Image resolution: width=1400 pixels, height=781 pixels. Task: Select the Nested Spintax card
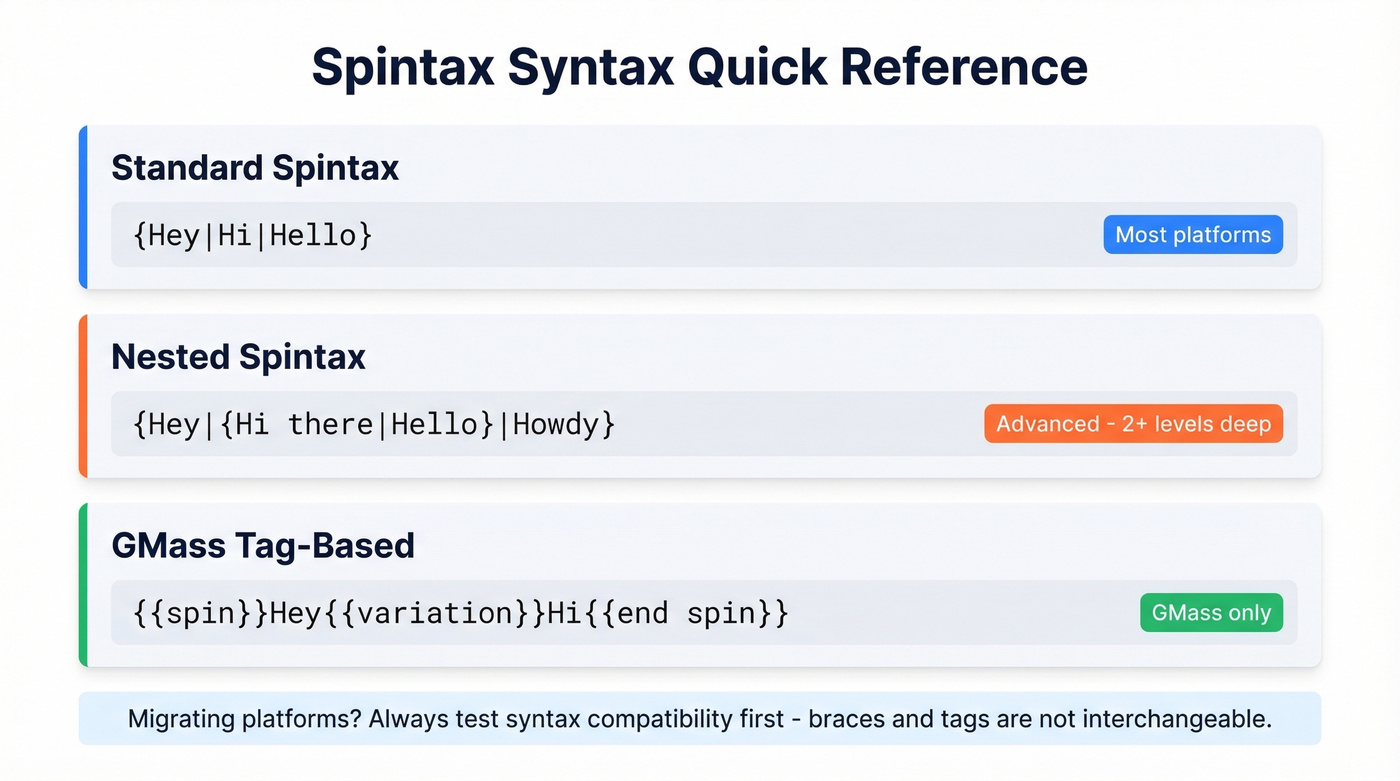(x=700, y=396)
